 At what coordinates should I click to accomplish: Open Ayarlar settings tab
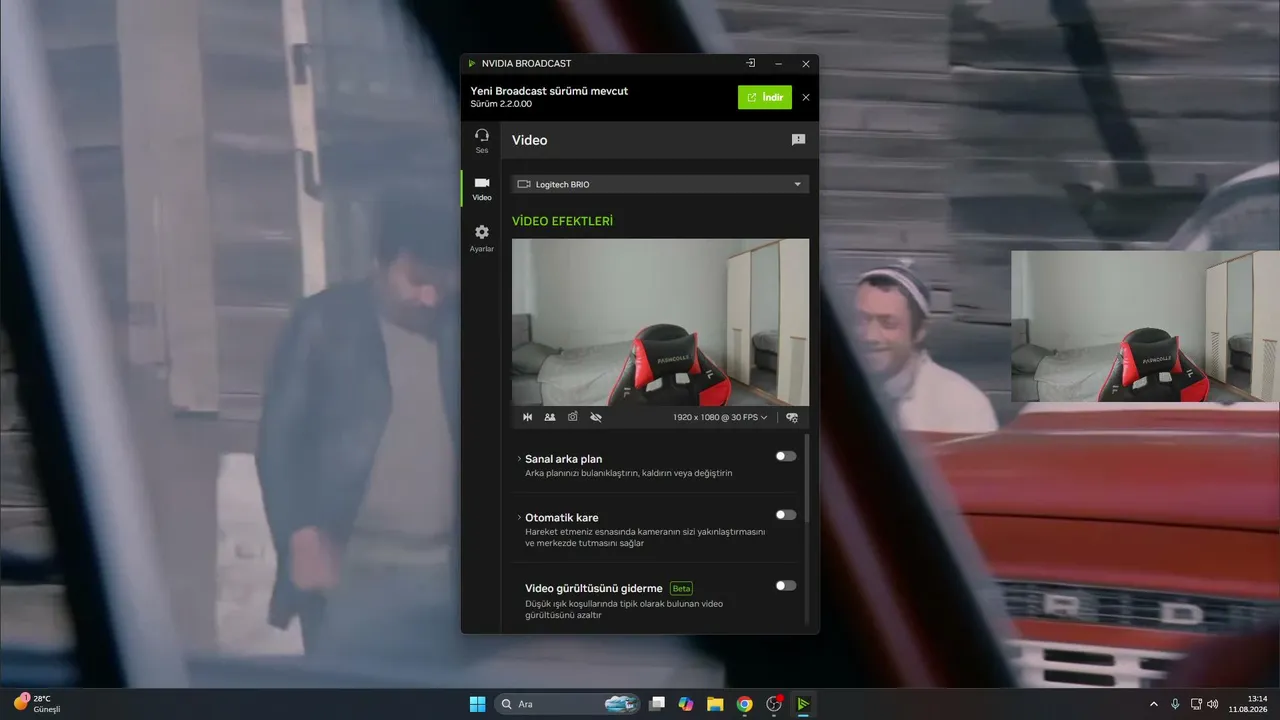point(482,238)
